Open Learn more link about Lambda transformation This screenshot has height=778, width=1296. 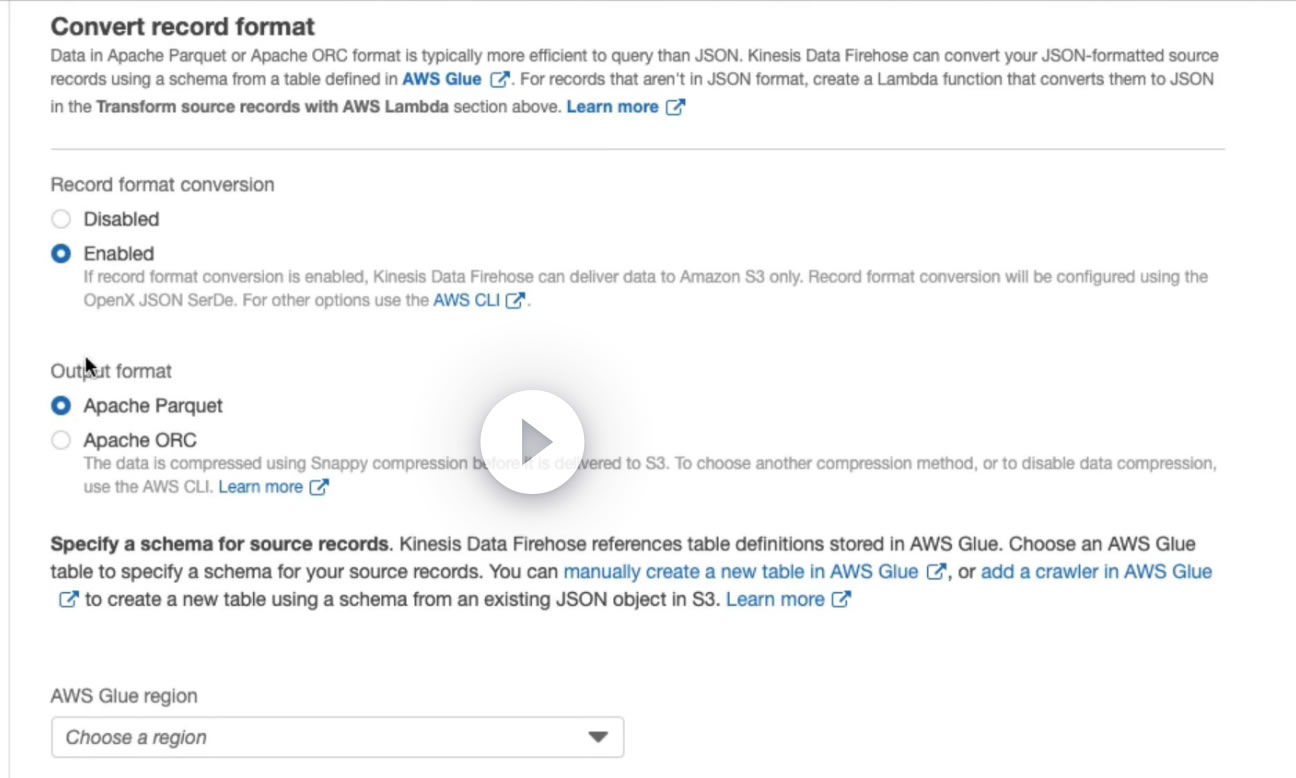coord(612,107)
